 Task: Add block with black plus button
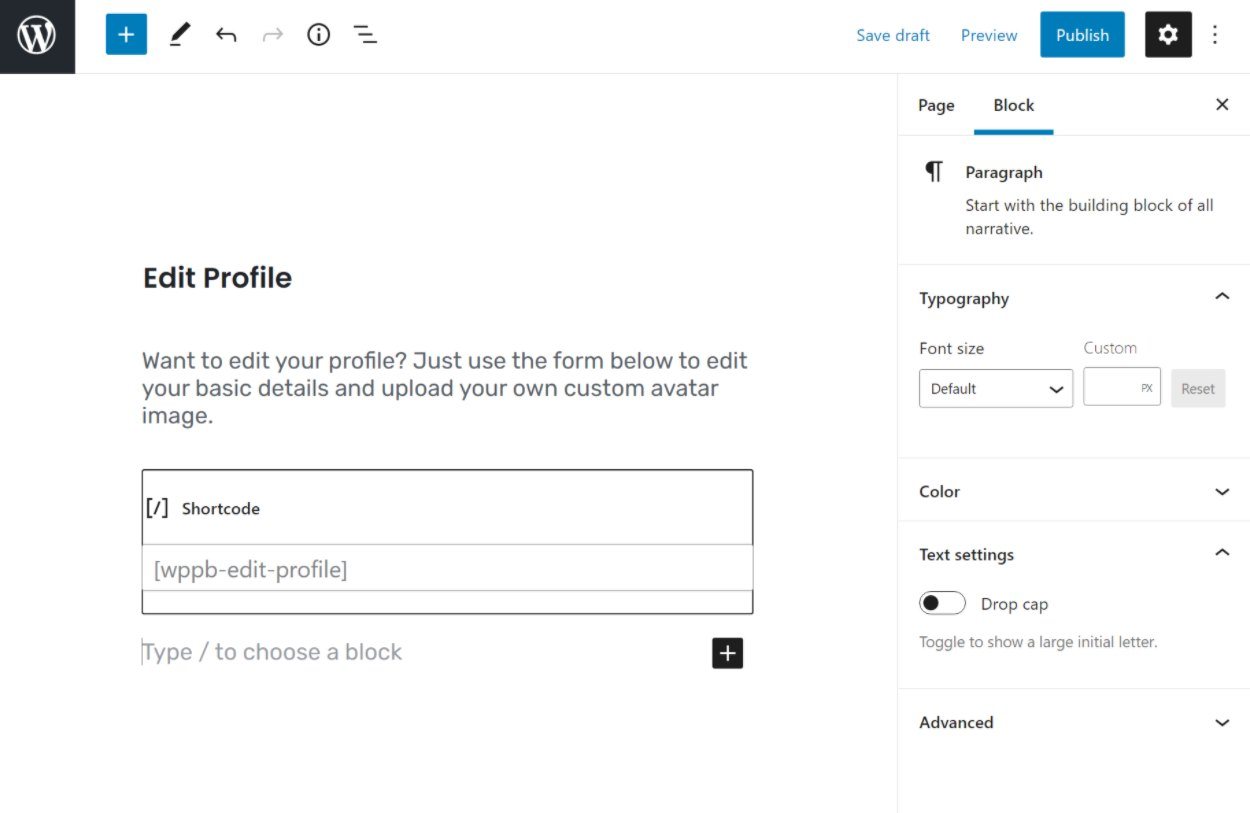pos(727,653)
